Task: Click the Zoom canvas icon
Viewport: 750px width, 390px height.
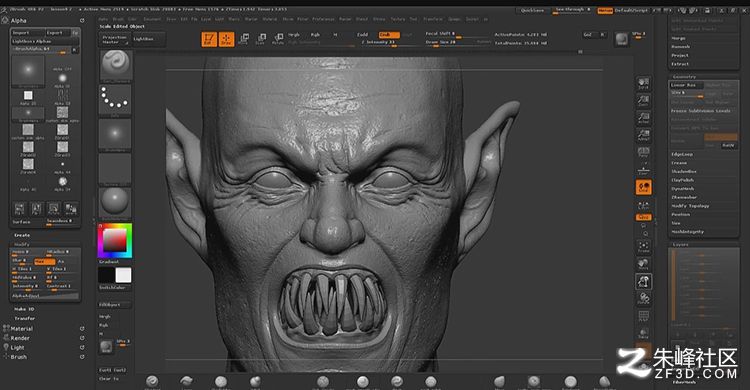Action: coord(643,100)
